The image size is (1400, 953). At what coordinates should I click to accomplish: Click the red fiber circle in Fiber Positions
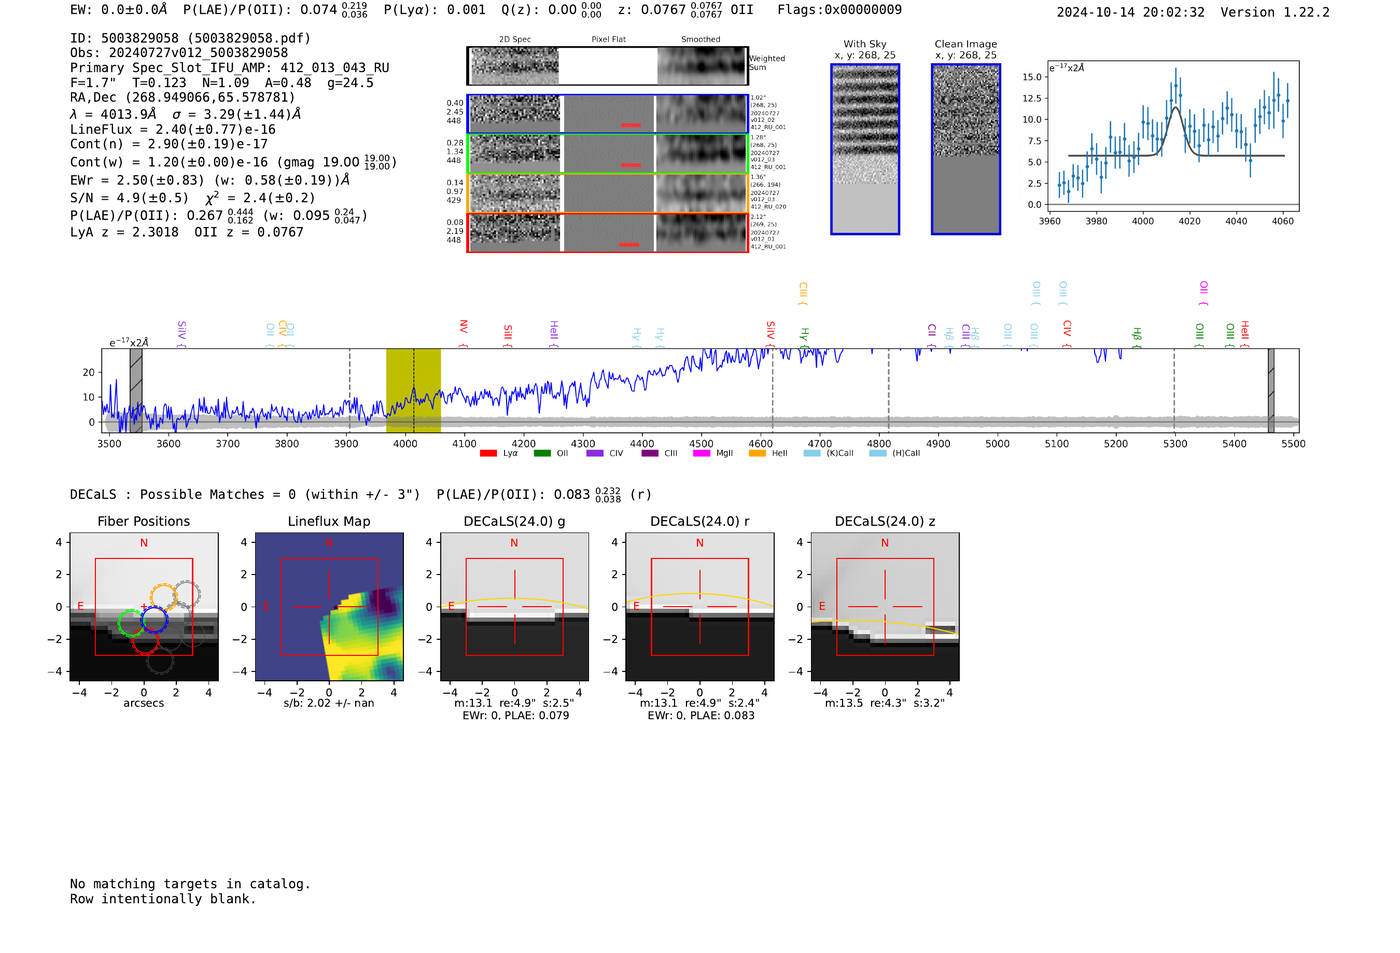(x=145, y=641)
